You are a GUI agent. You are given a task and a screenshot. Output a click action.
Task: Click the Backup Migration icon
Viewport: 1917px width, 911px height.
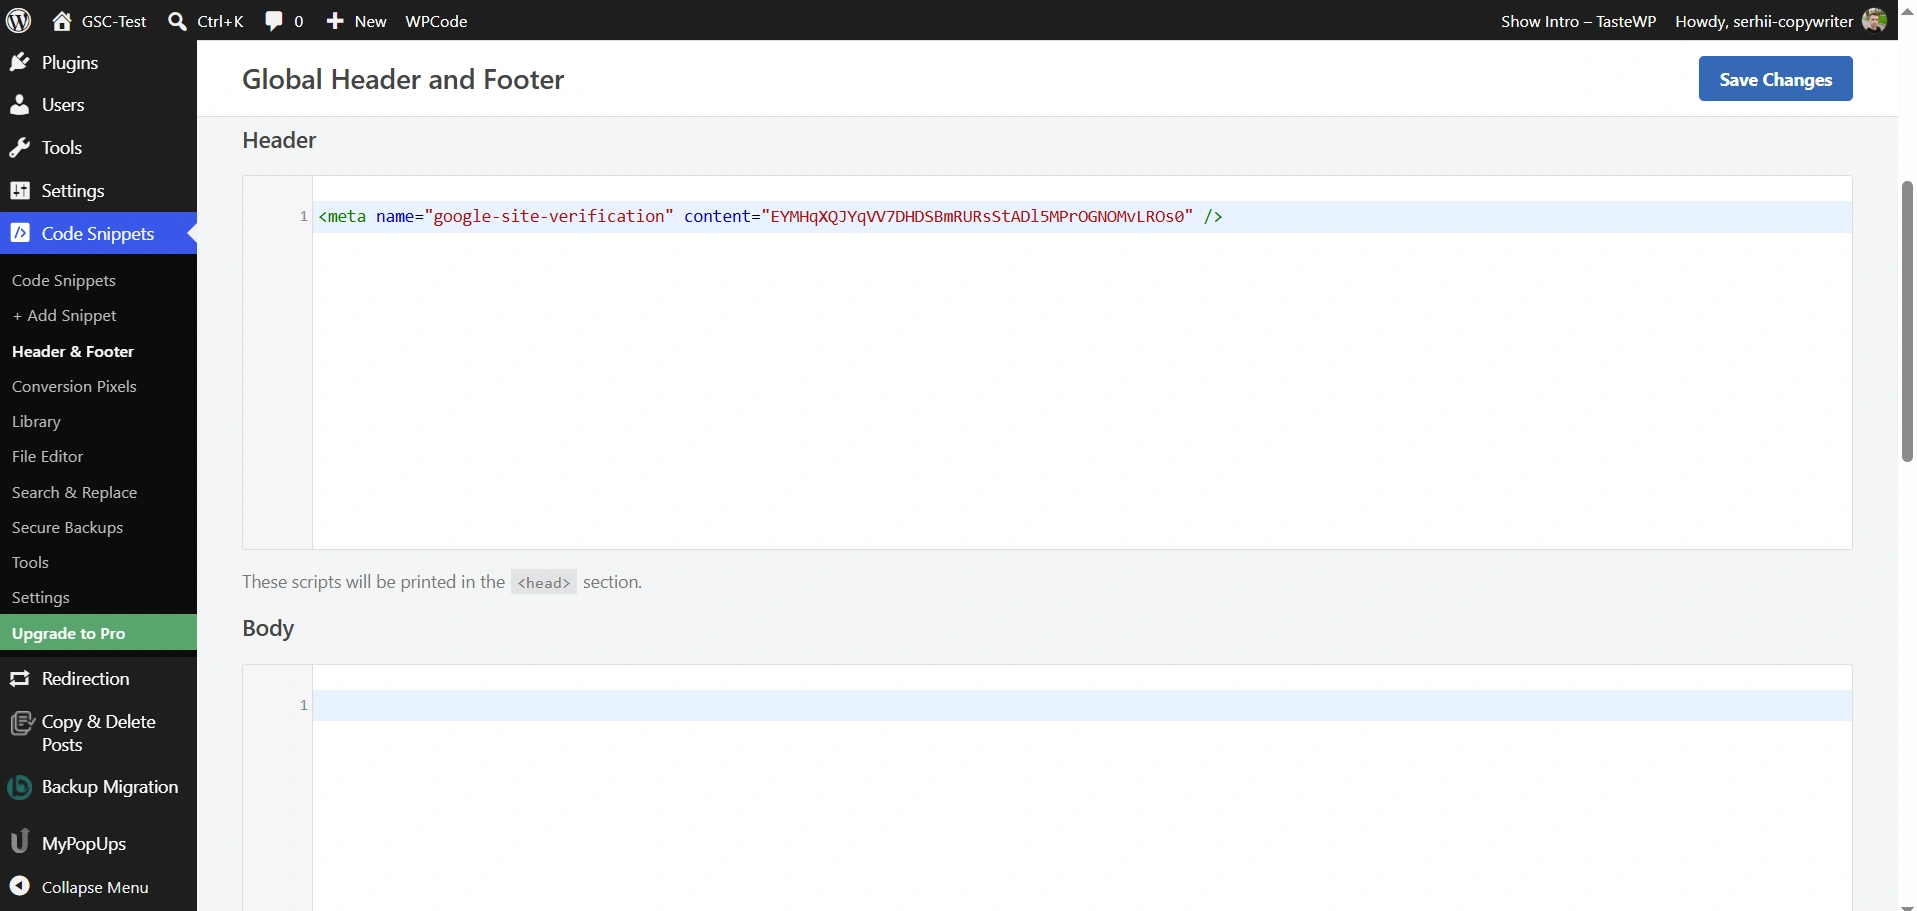coord(19,787)
